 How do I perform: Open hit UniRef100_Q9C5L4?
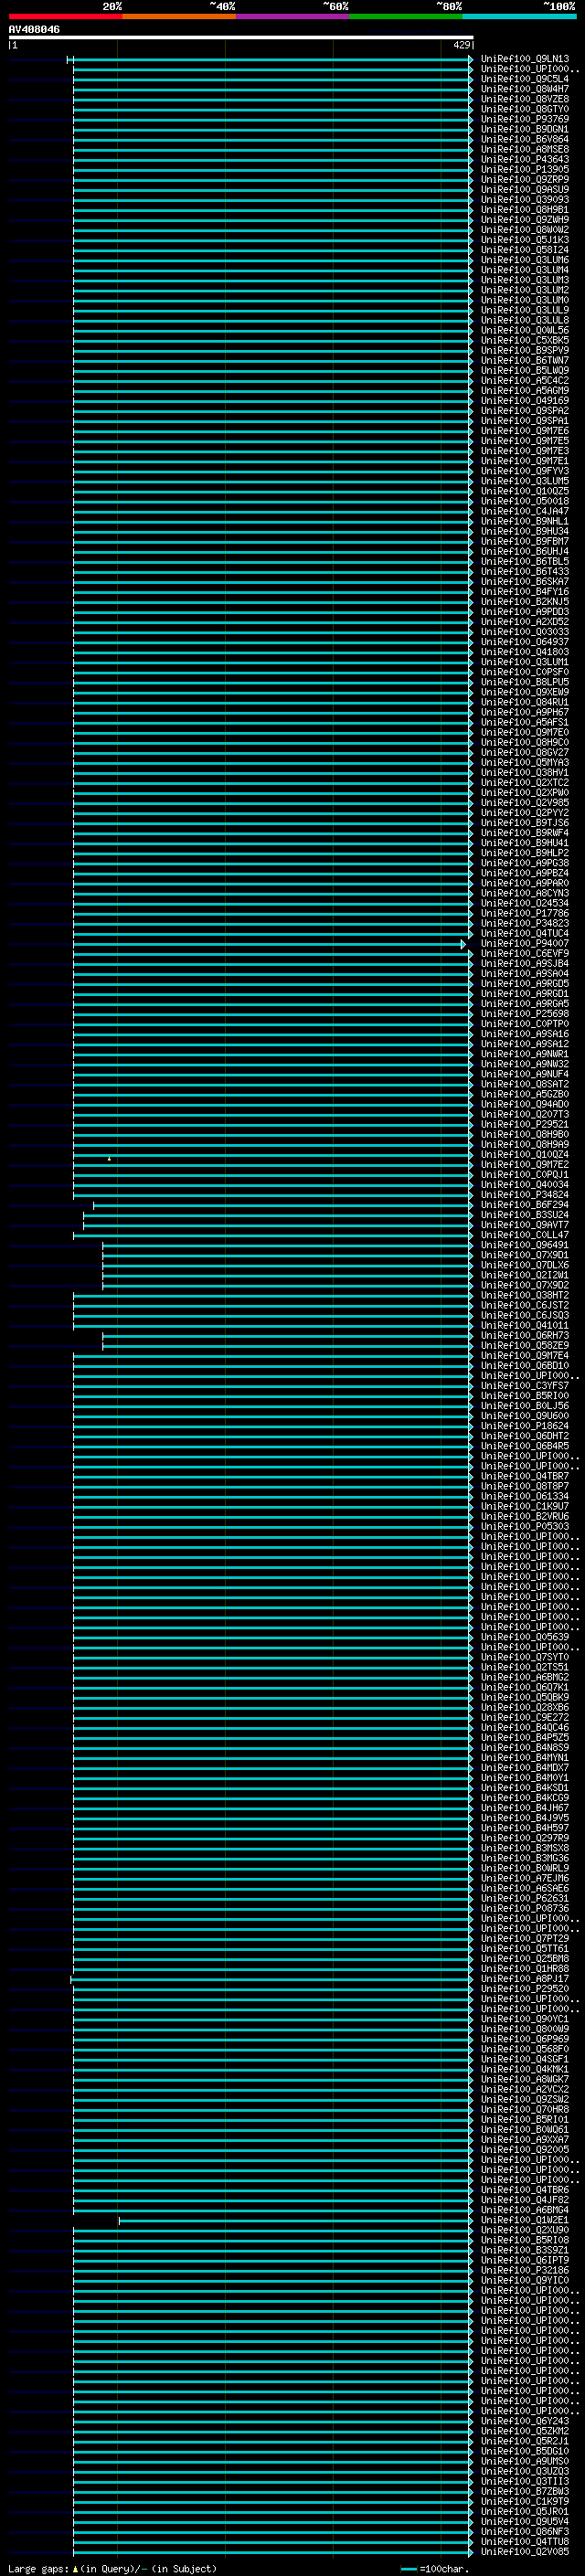coord(525,79)
